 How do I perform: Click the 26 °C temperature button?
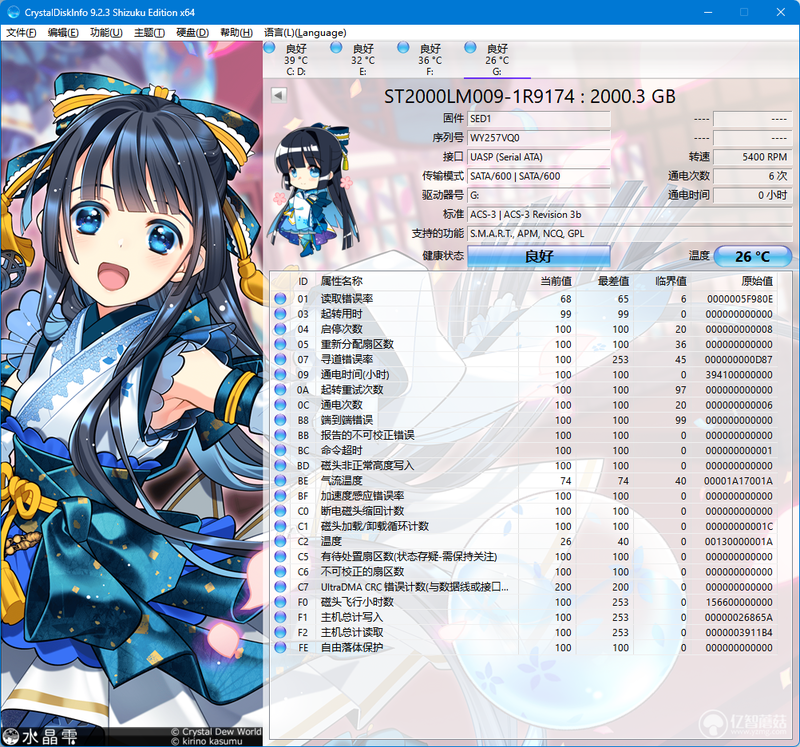753,256
